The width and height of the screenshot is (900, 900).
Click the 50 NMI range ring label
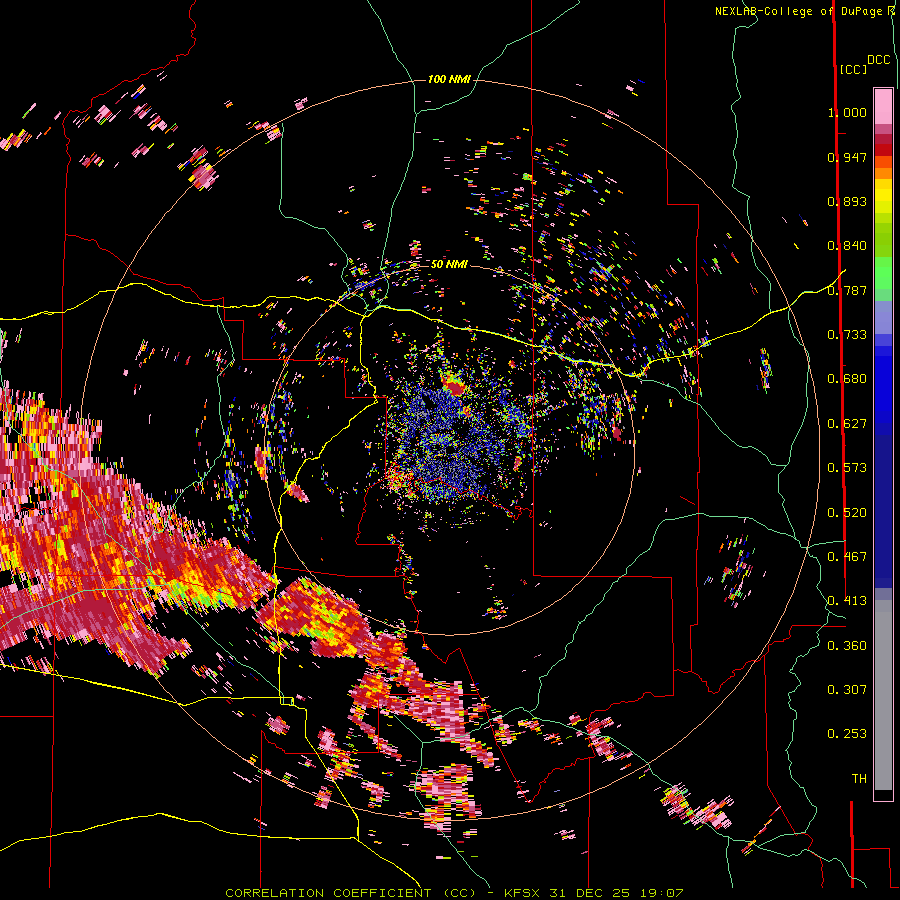point(449,264)
